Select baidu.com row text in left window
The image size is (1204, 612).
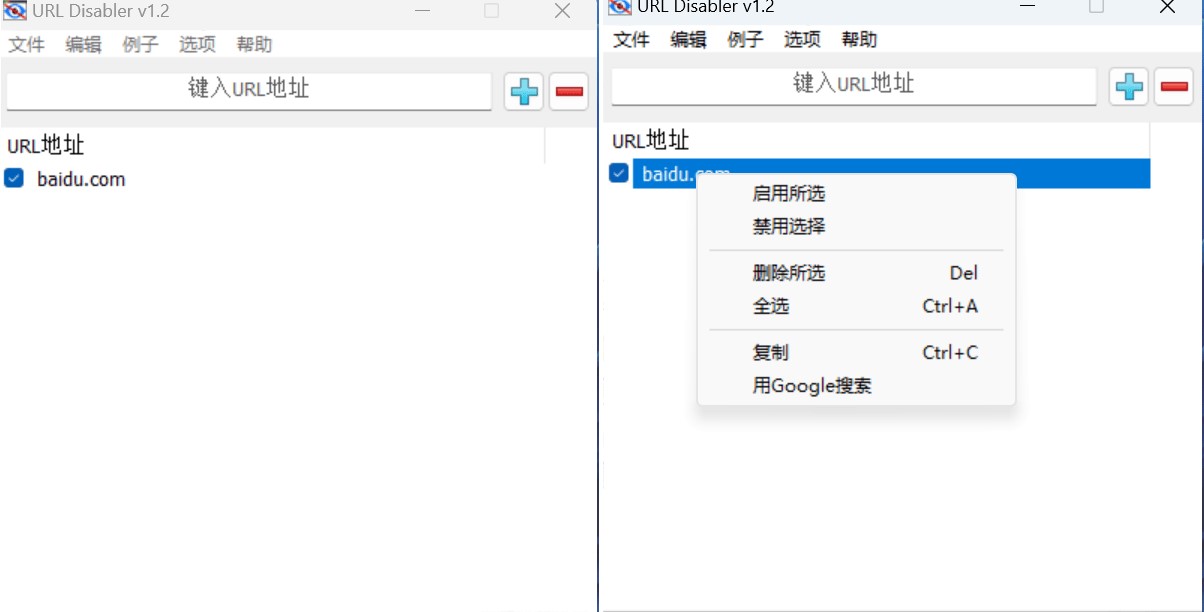tap(81, 180)
